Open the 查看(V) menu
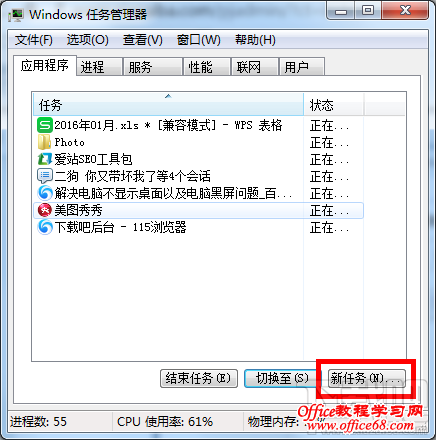The image size is (436, 440). (143, 40)
